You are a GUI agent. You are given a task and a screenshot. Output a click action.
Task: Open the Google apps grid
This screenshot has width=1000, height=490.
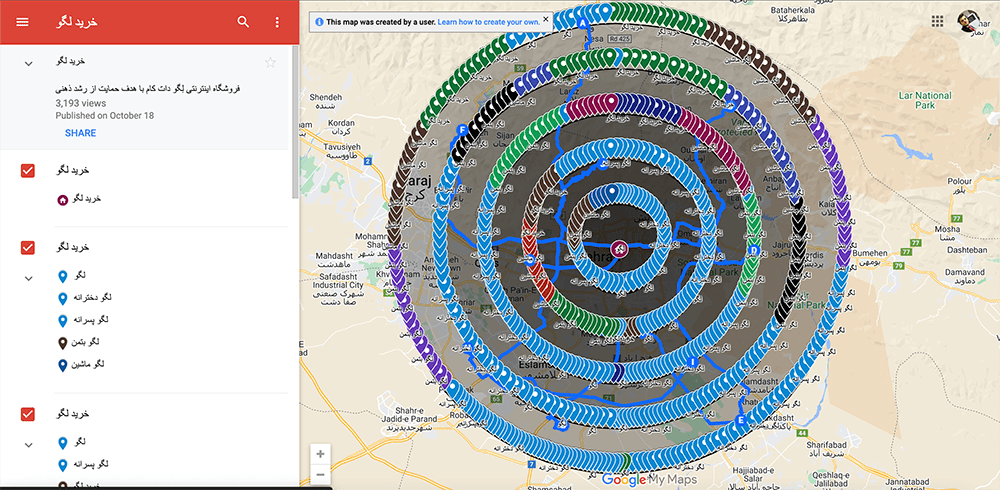coord(937,21)
